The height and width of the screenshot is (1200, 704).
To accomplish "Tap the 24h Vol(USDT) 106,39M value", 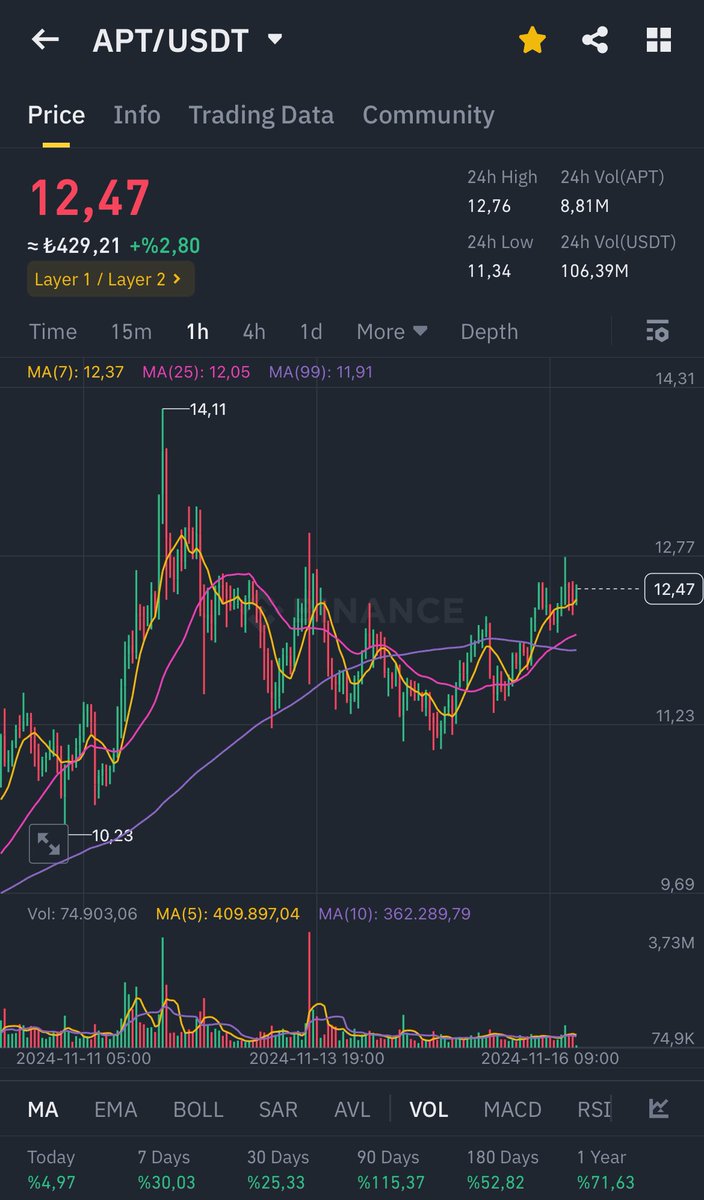I will tap(594, 270).
